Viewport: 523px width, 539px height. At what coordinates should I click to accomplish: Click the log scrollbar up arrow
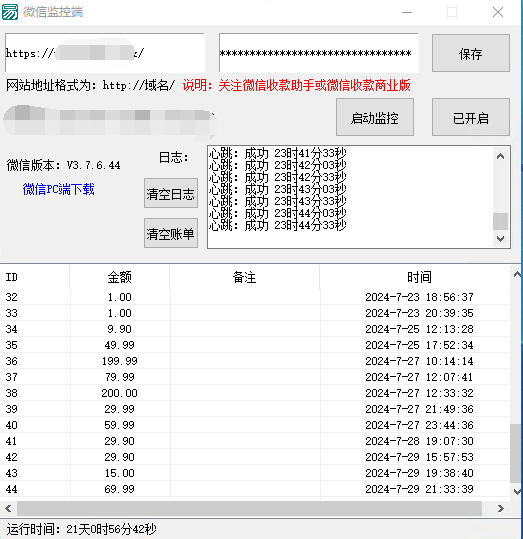click(501, 156)
